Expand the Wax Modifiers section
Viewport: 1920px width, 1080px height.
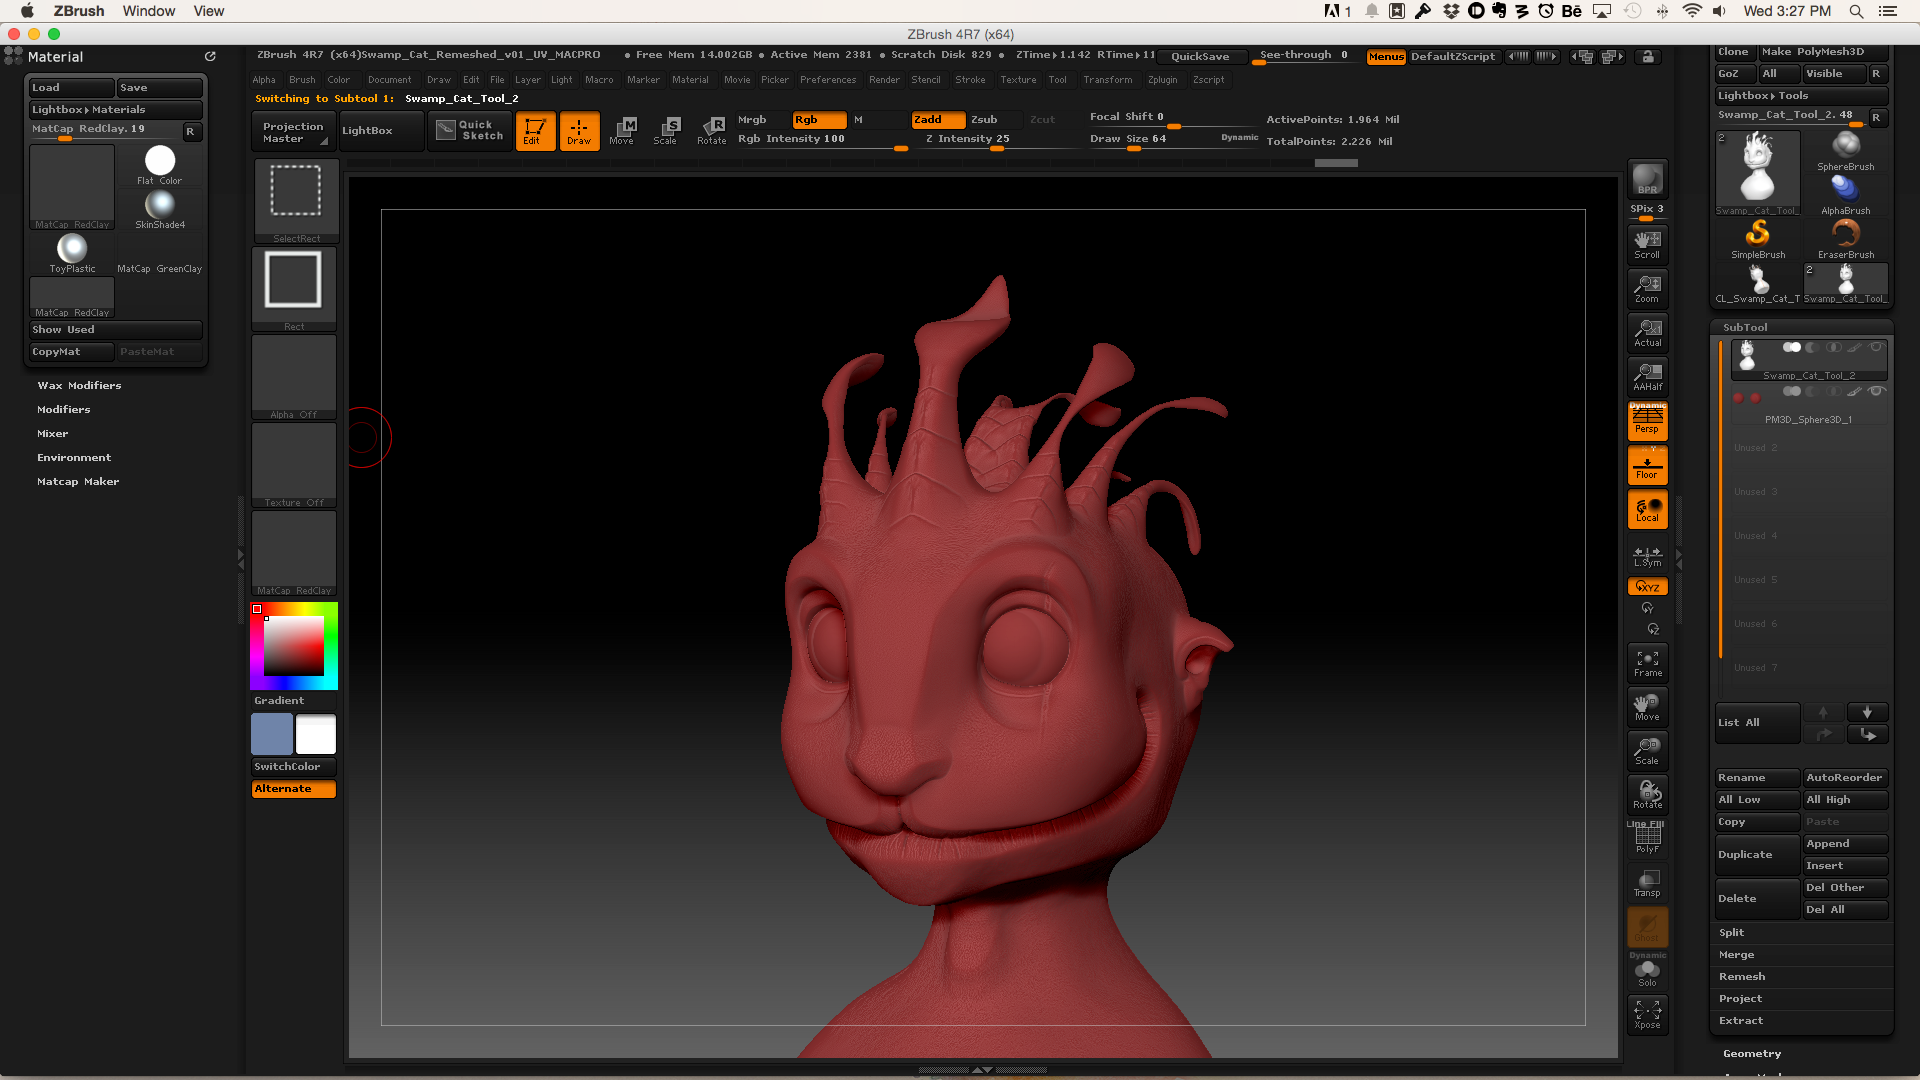point(79,385)
